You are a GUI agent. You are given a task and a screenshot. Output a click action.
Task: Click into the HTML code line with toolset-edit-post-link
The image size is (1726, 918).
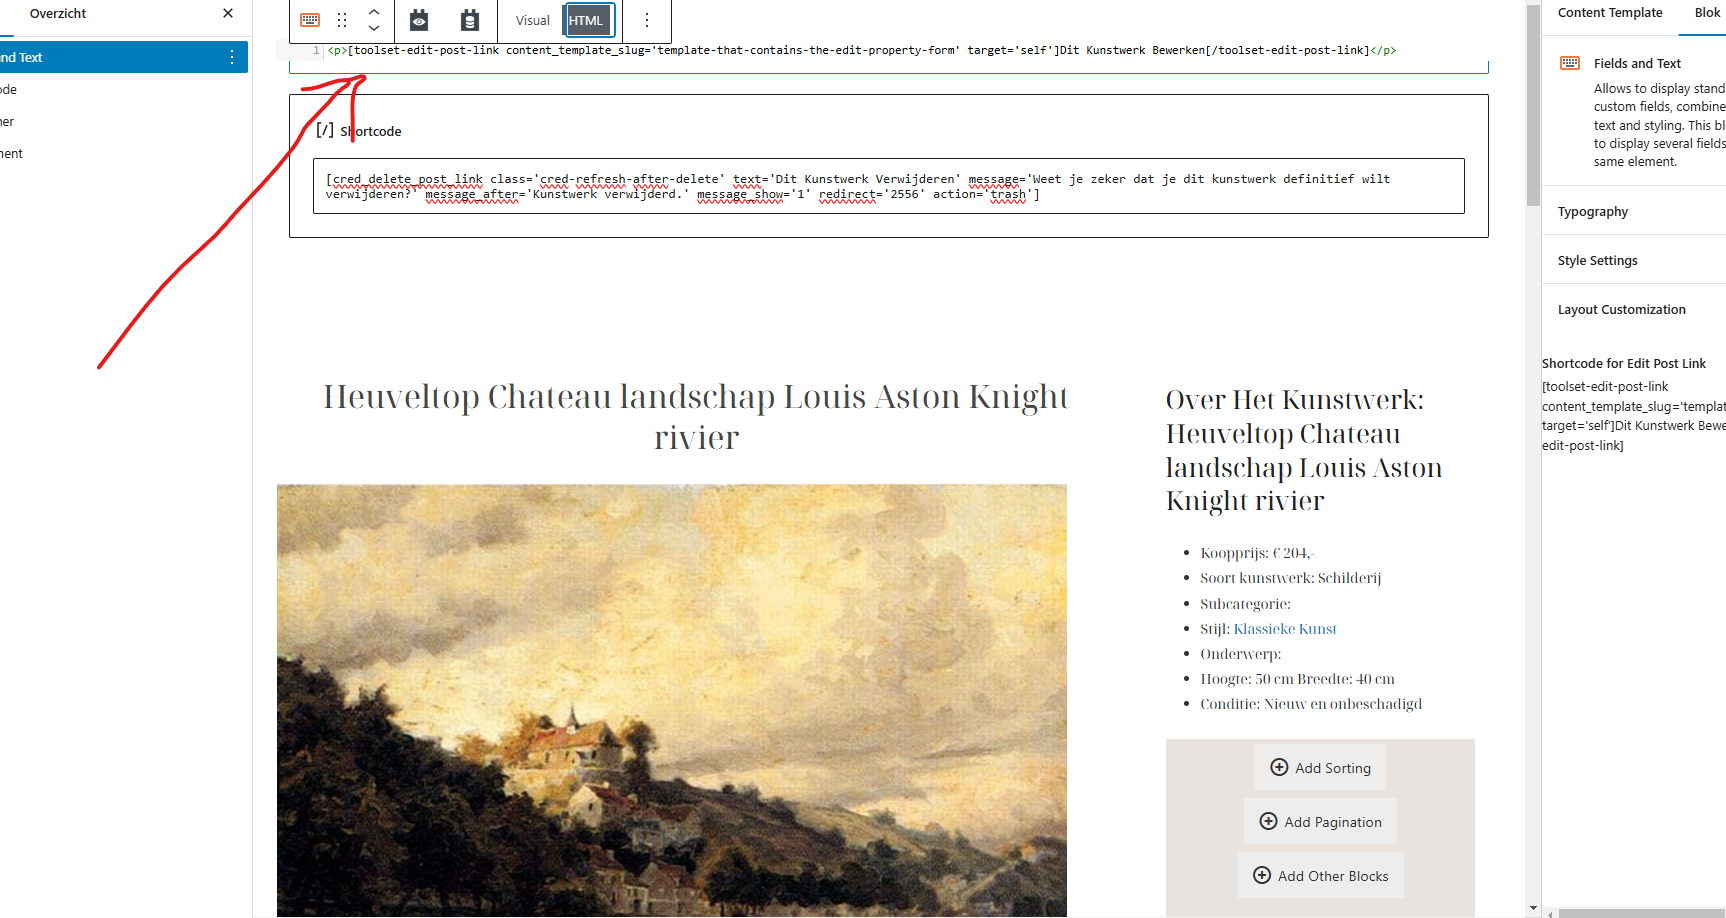click(x=861, y=50)
